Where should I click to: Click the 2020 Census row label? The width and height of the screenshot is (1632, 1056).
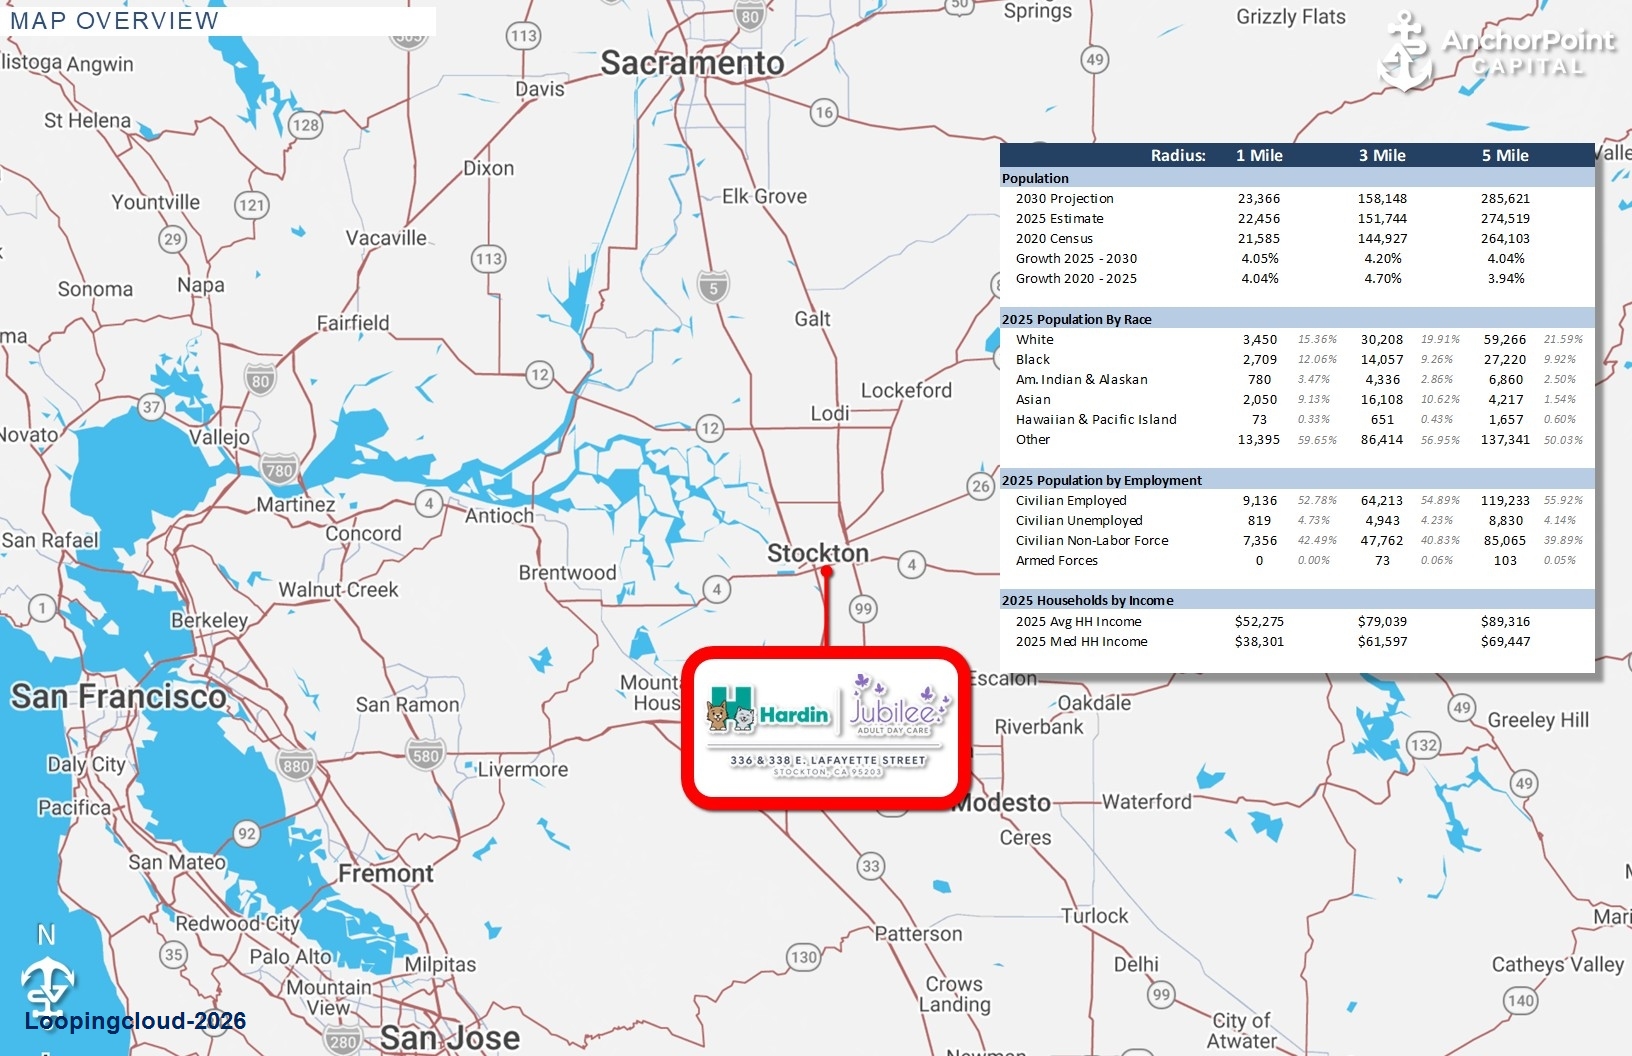click(x=1054, y=238)
